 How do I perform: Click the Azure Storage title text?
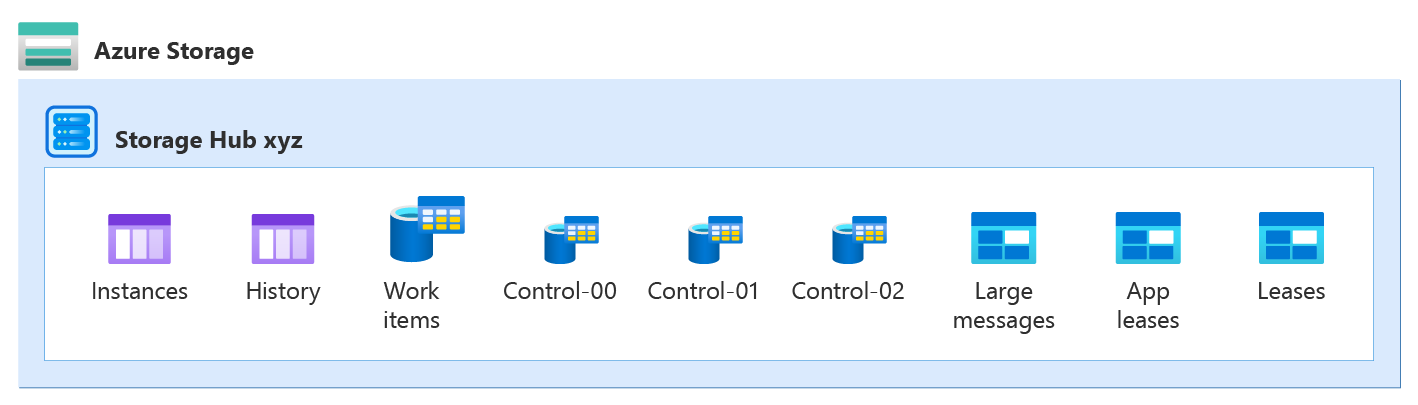[x=174, y=51]
